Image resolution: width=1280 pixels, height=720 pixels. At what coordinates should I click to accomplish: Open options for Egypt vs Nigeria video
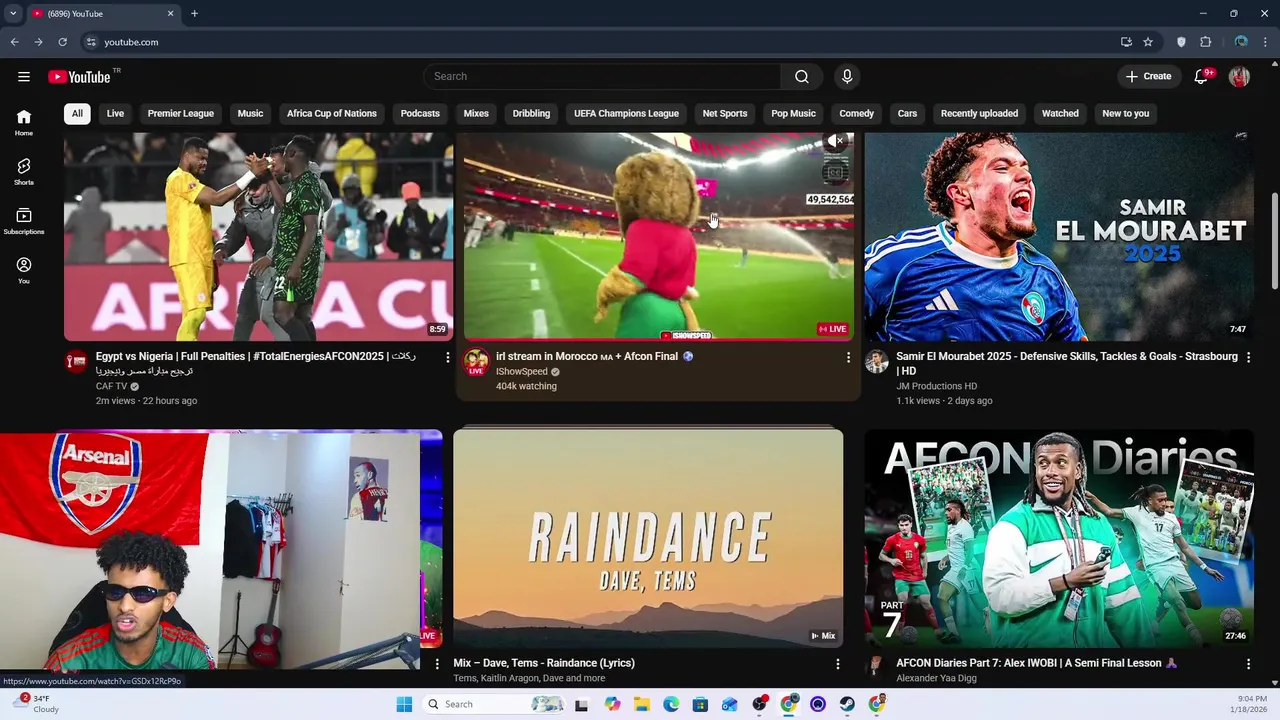(447, 357)
